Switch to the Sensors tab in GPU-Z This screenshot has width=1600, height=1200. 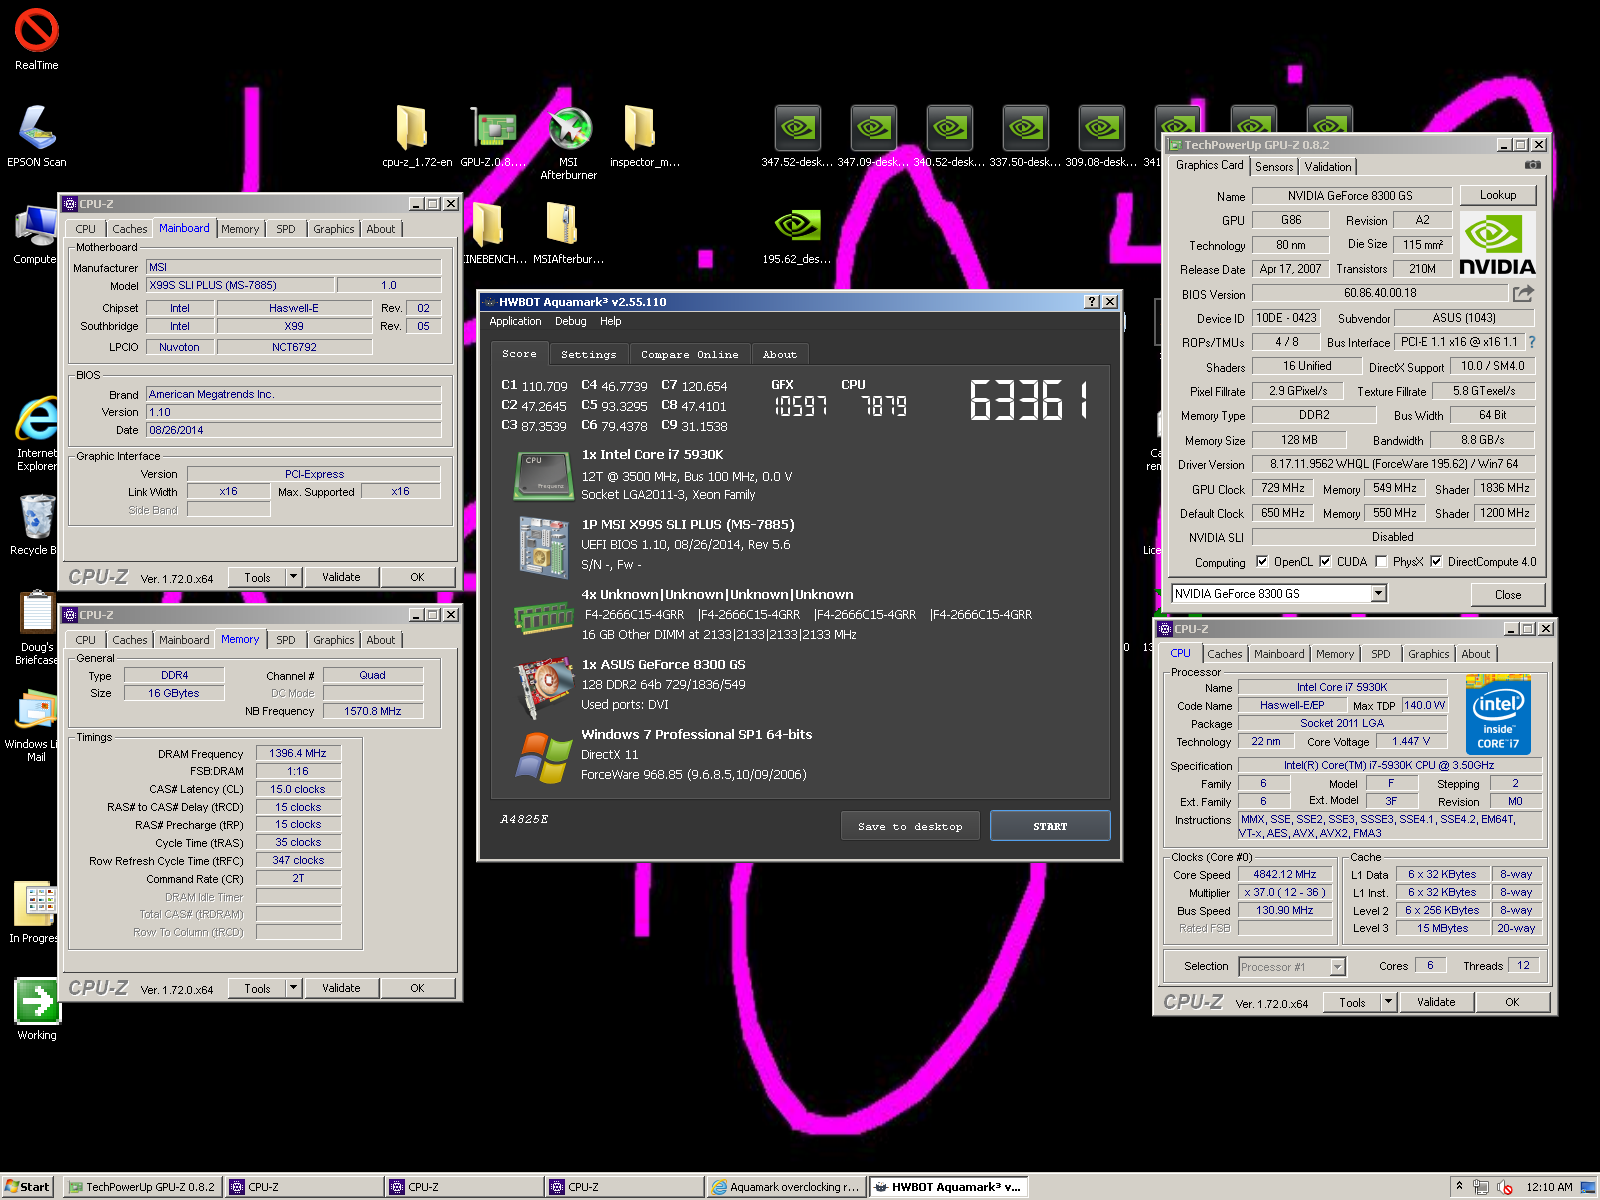pos(1274,167)
